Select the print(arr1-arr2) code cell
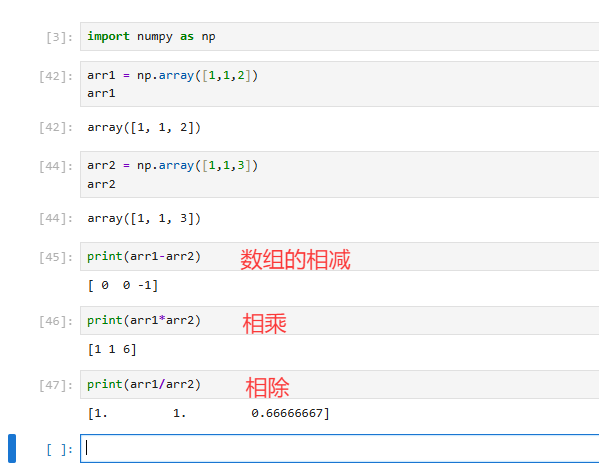 click(339, 256)
